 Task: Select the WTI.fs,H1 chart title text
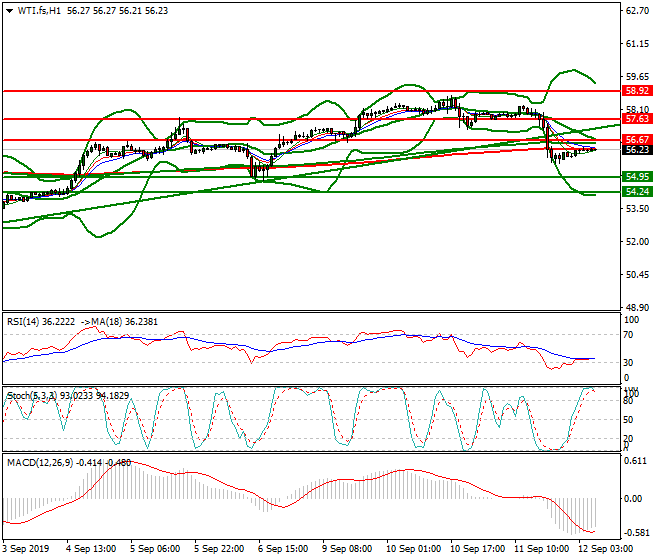(x=37, y=11)
